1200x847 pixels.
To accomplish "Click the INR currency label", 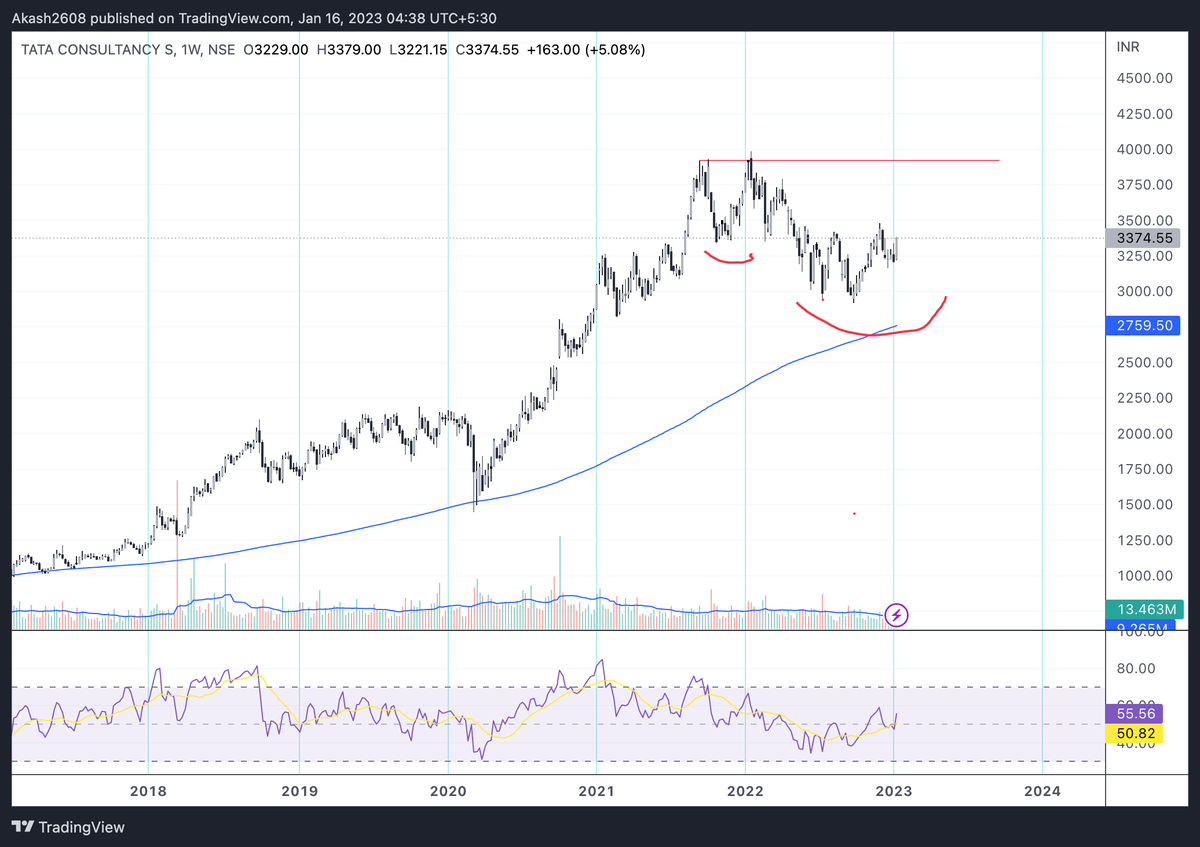I will click(1128, 47).
